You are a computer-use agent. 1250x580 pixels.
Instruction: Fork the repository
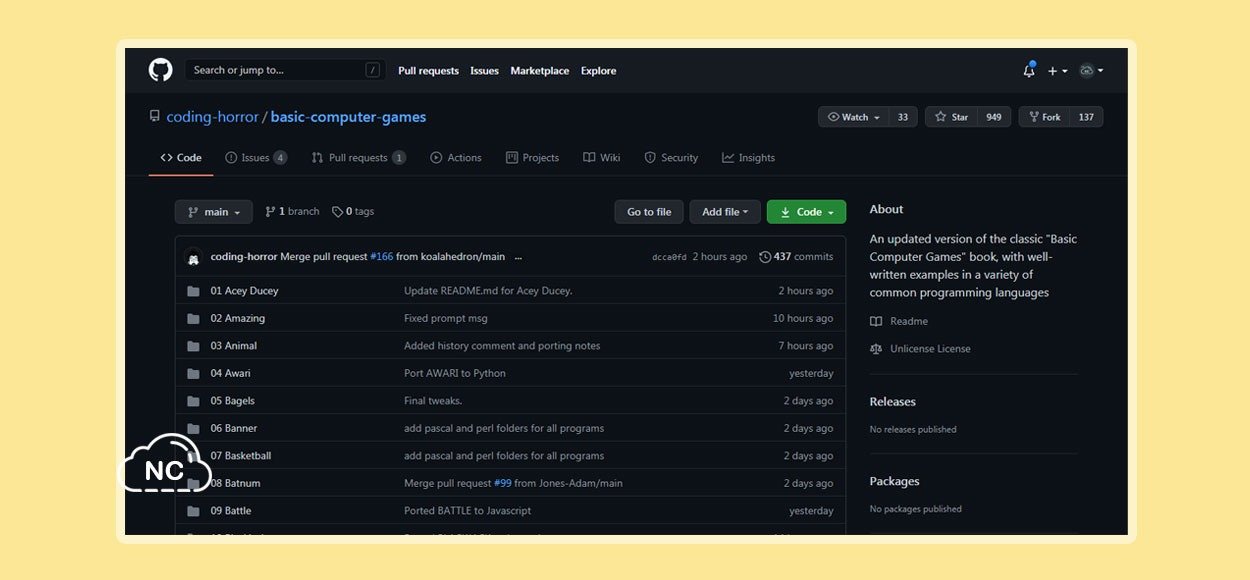point(1043,117)
